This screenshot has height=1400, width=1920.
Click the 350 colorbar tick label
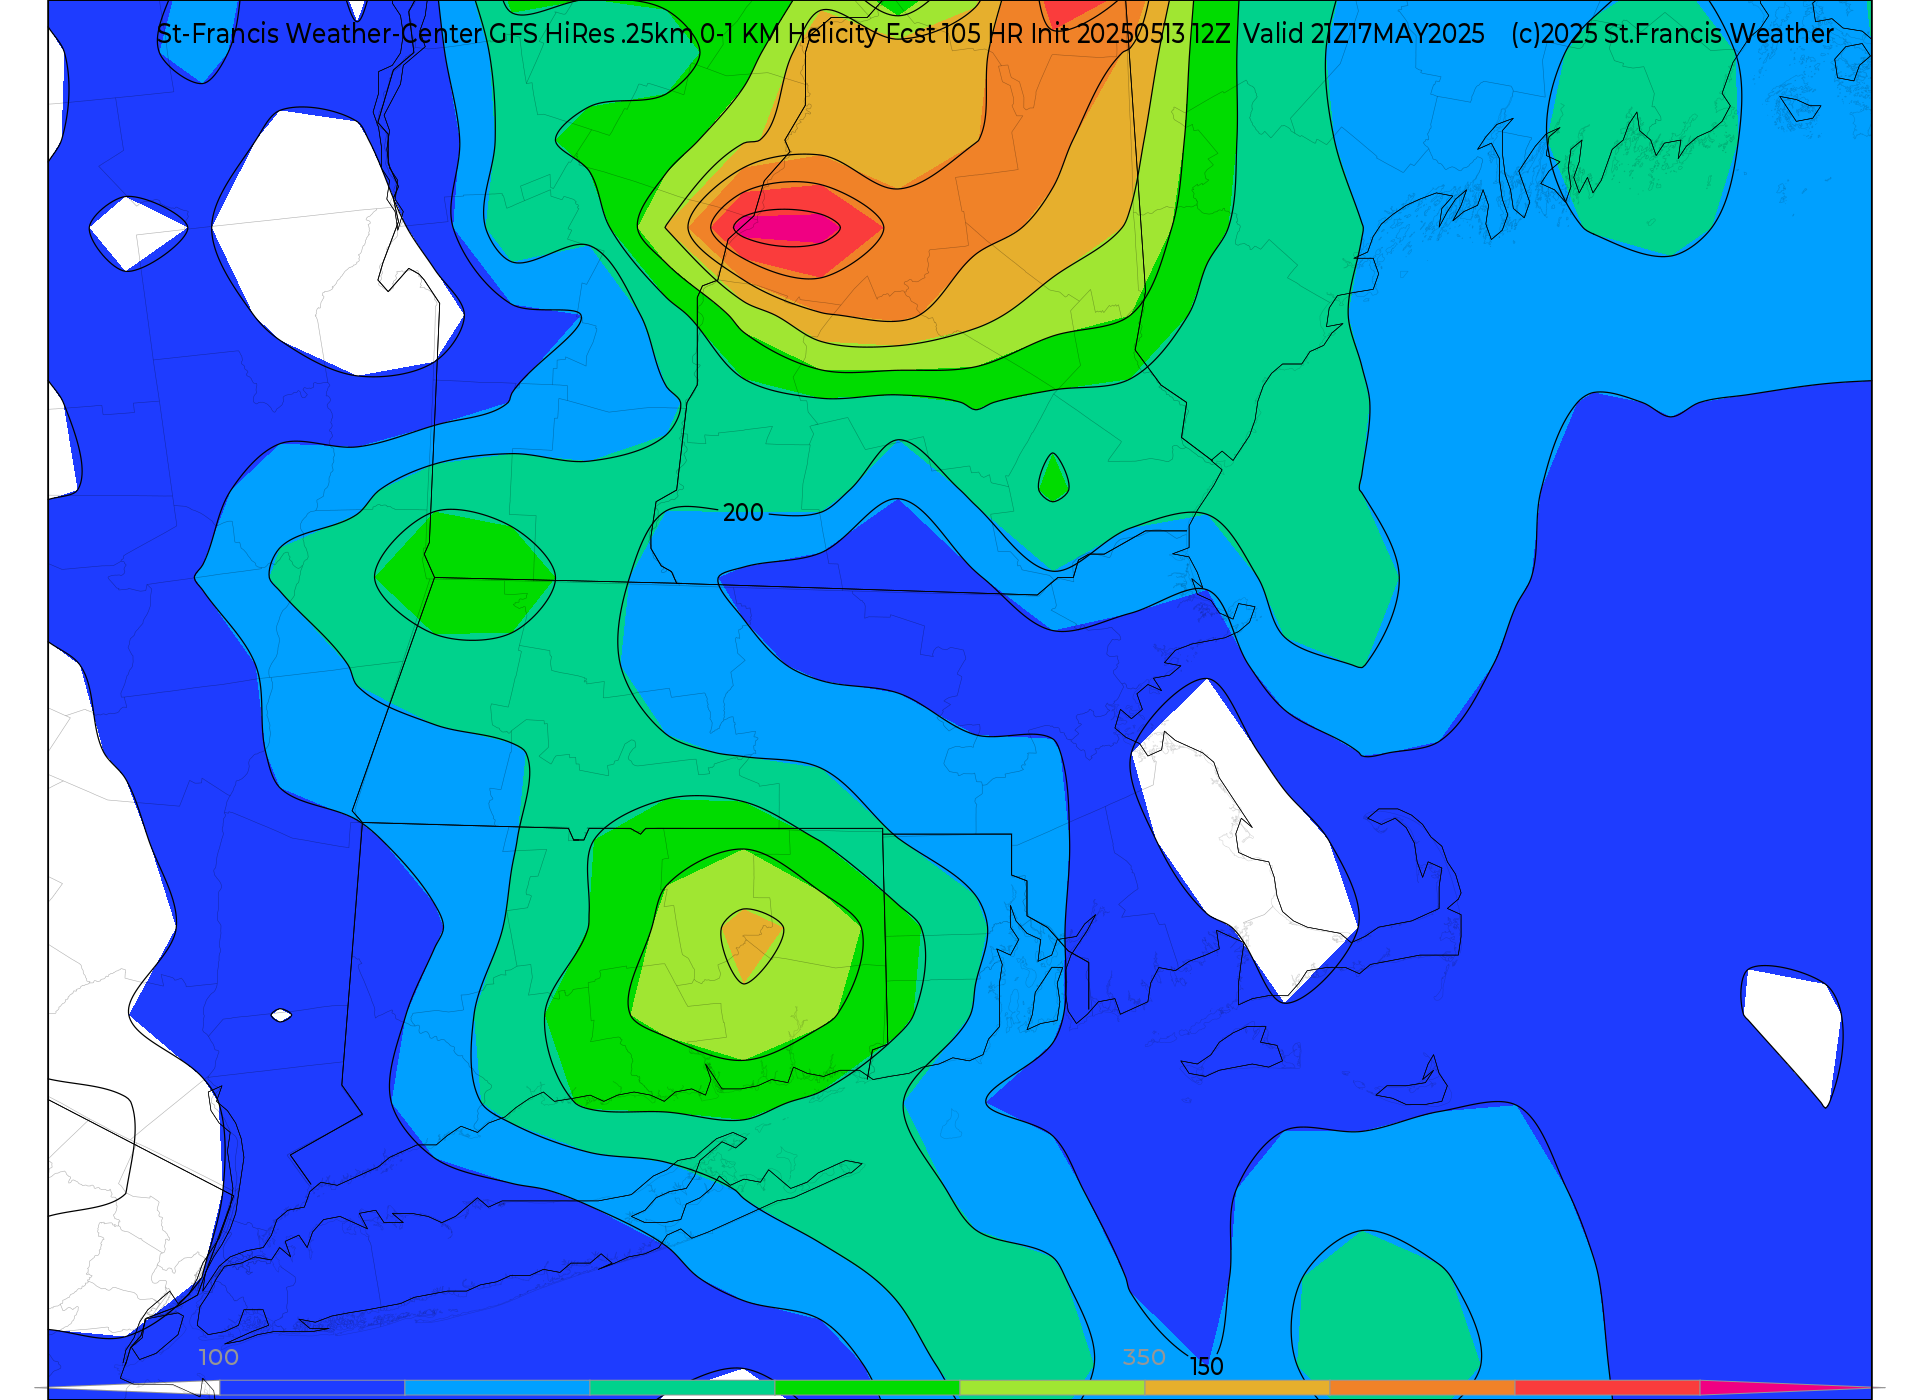tap(1144, 1357)
